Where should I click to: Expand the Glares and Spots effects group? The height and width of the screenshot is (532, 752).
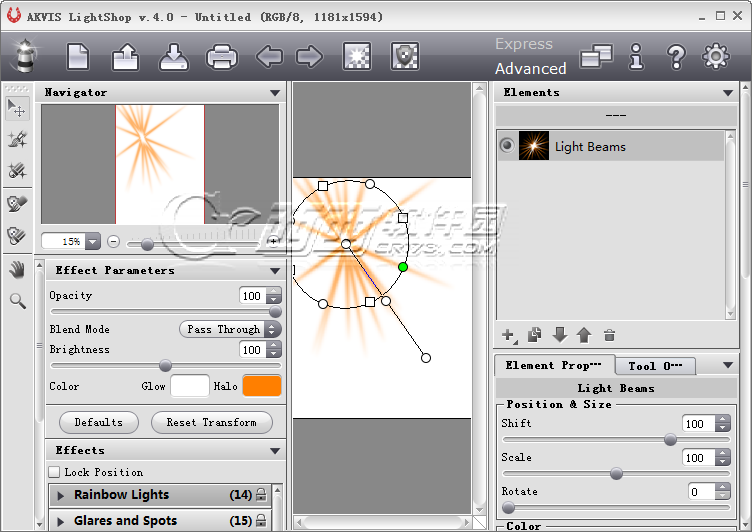(61, 521)
